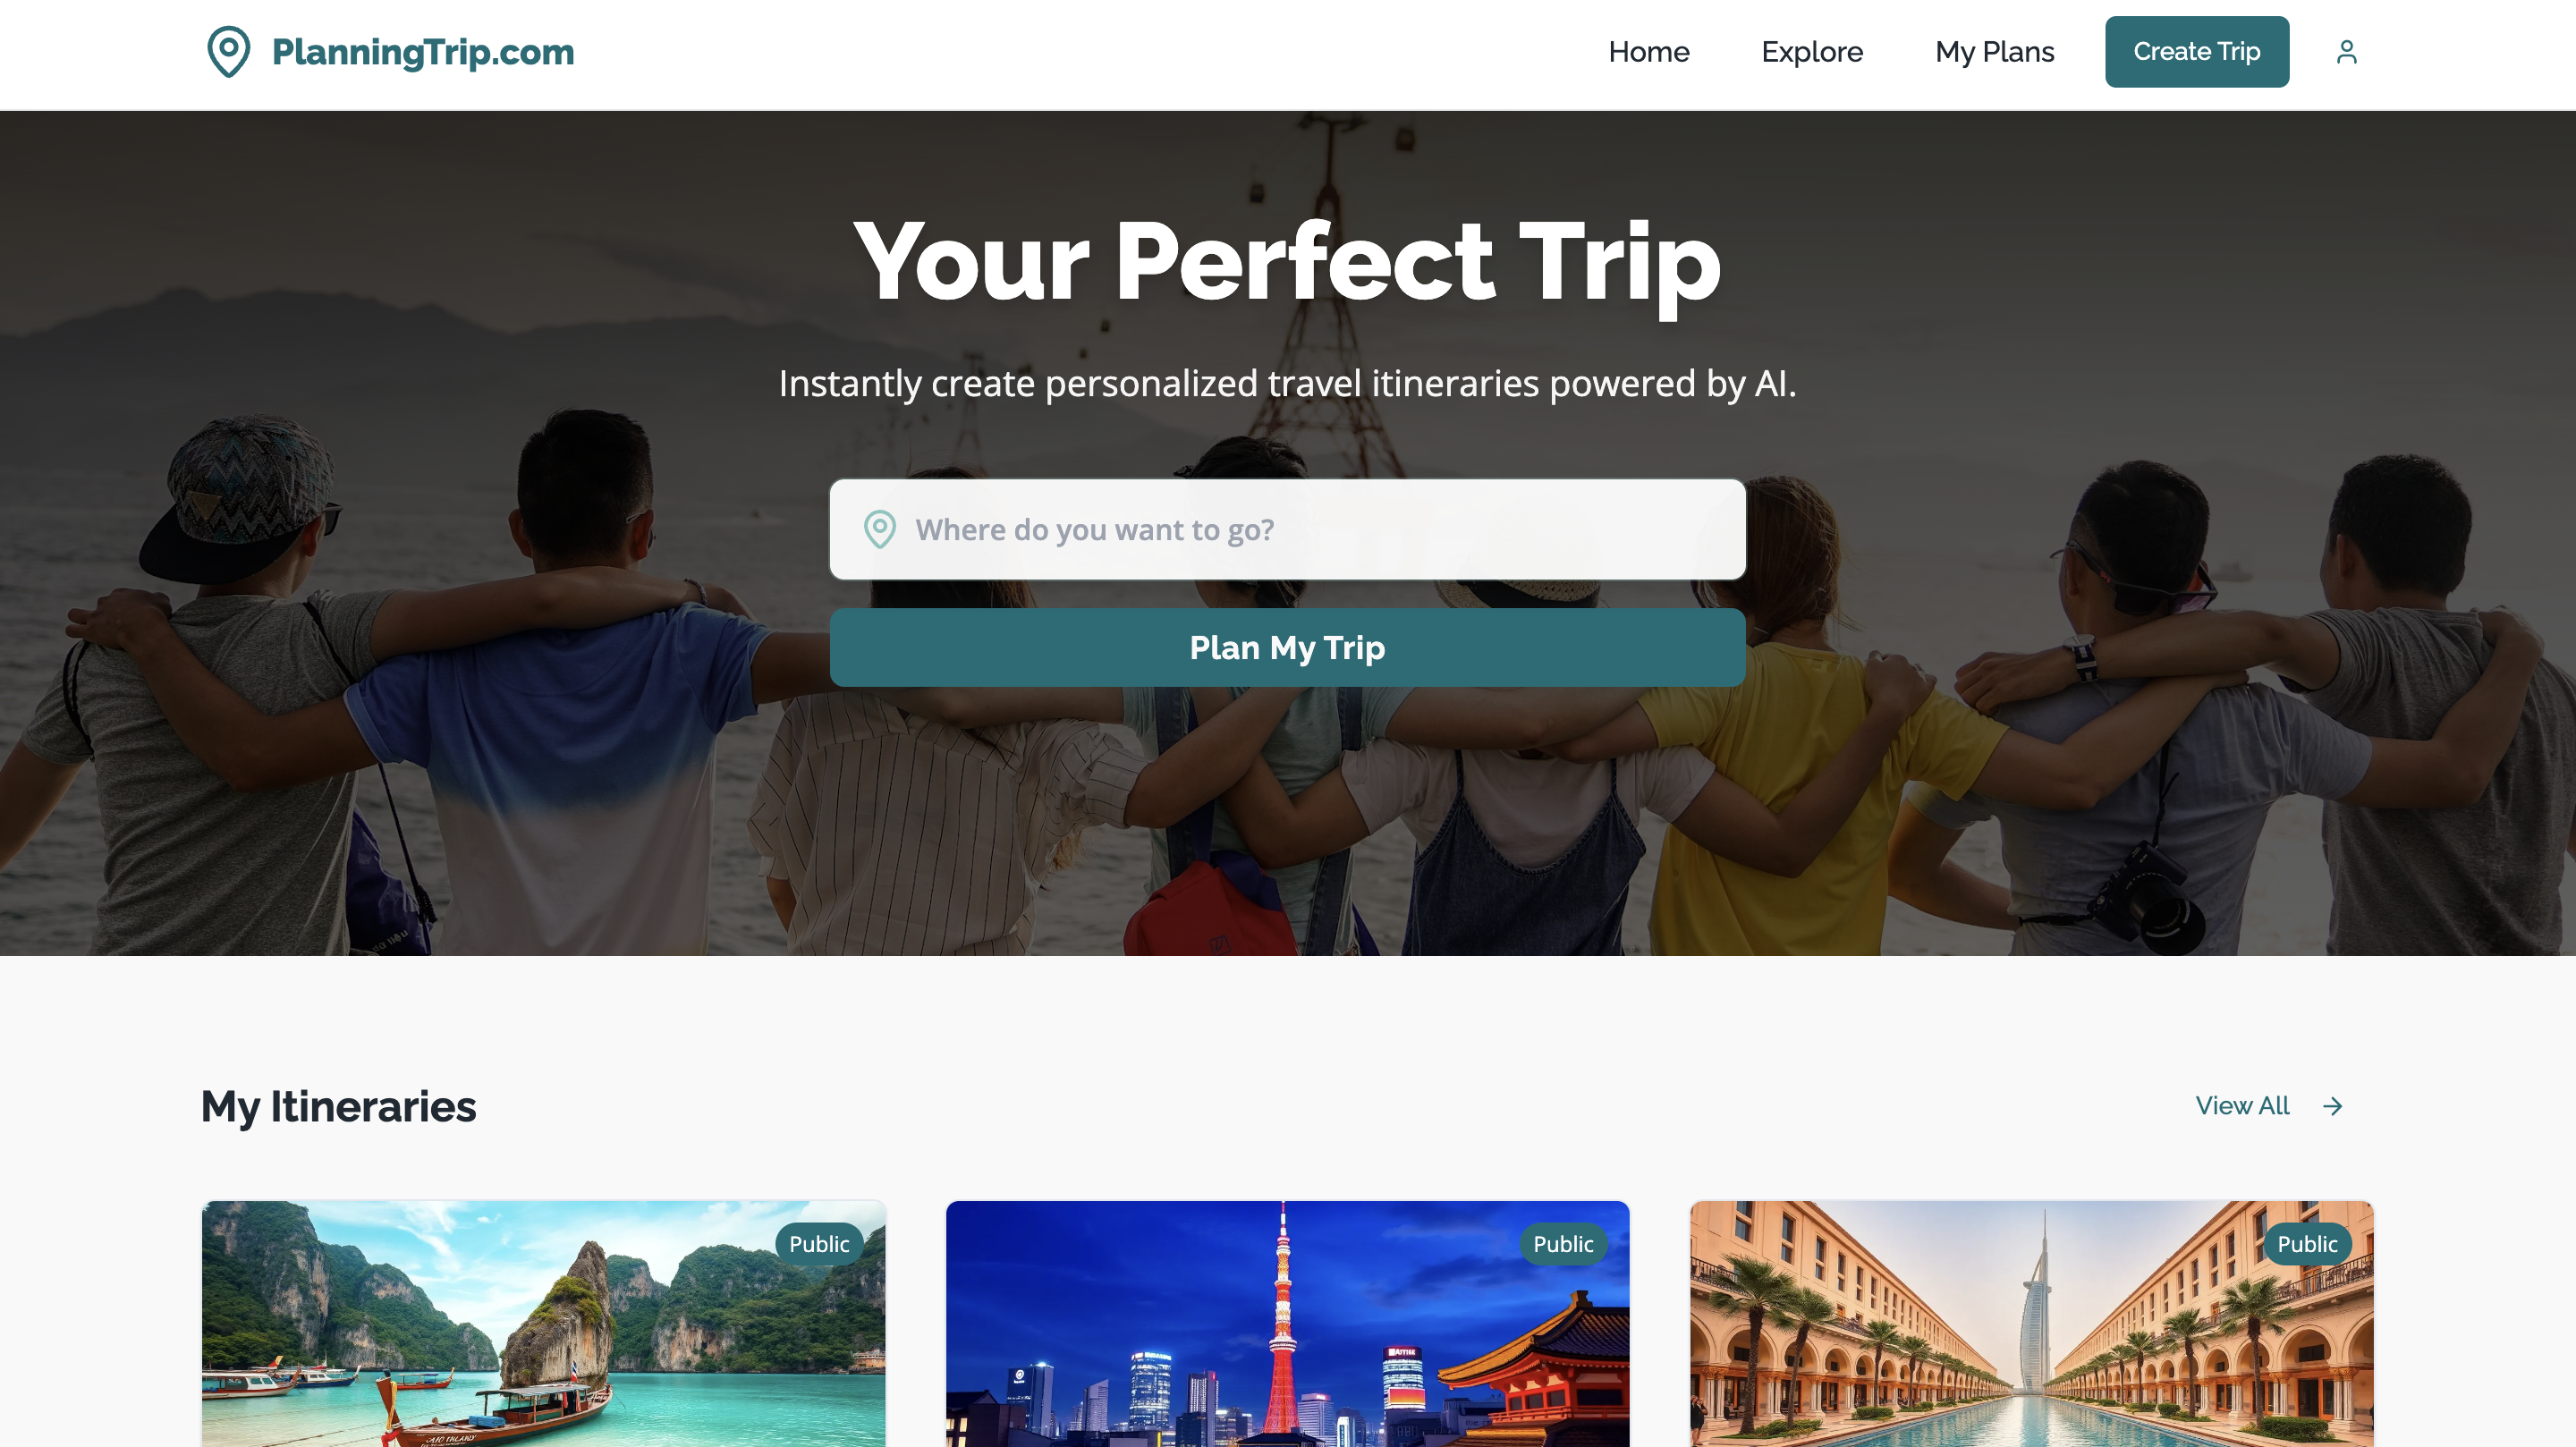The image size is (2576, 1447).
Task: Open the Explore menu item
Action: coord(1812,52)
